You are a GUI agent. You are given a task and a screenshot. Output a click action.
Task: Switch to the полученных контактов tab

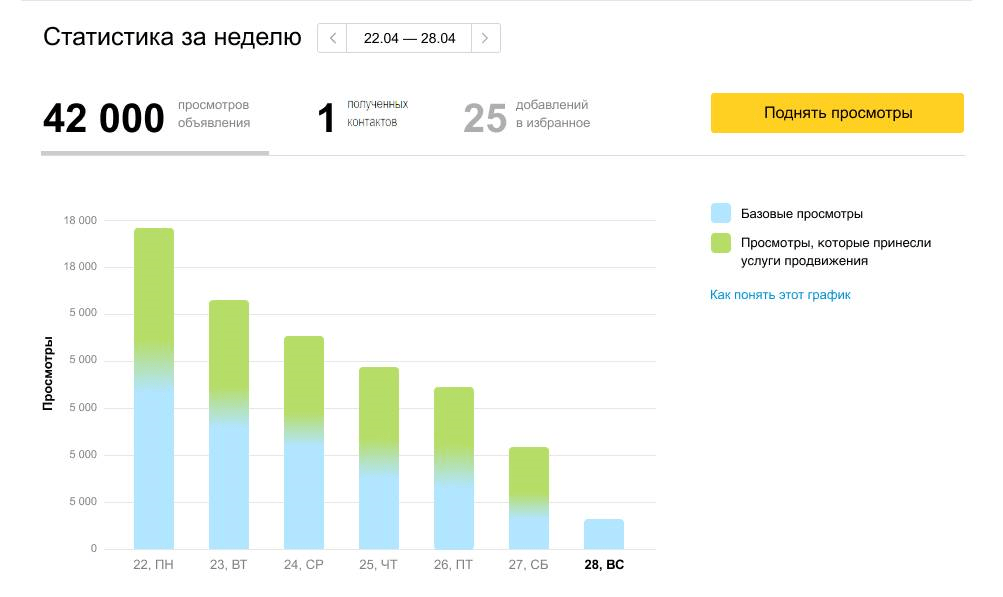(x=362, y=118)
